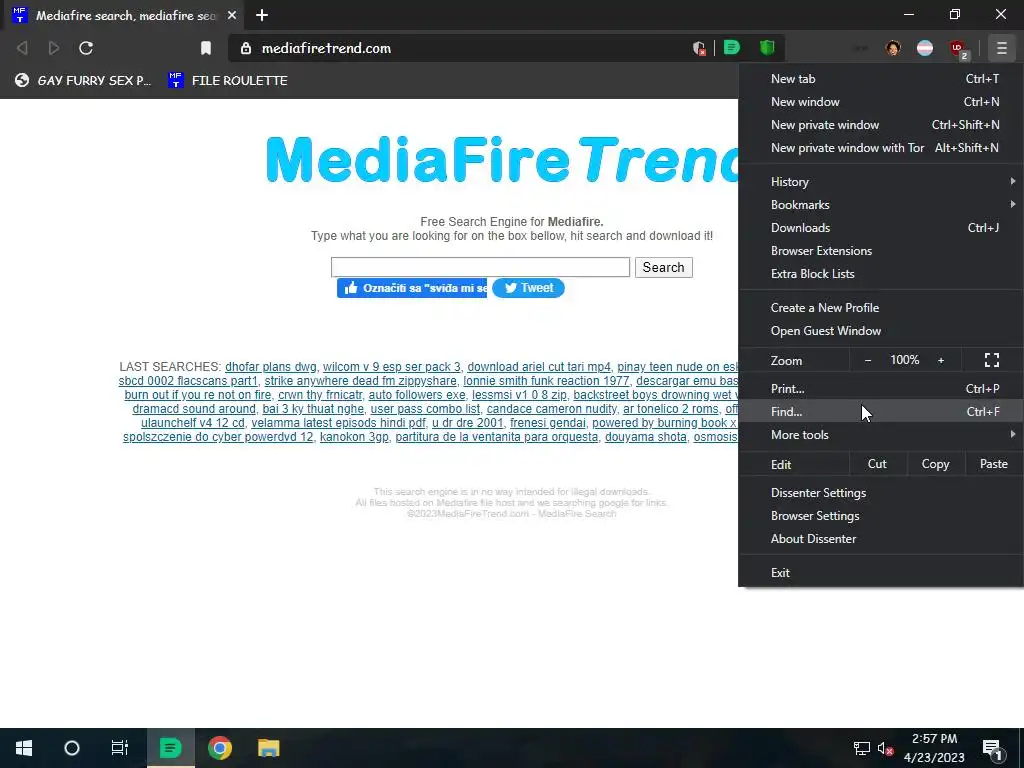
Task: Open Browser Extensions menu entry
Action: tap(881, 251)
